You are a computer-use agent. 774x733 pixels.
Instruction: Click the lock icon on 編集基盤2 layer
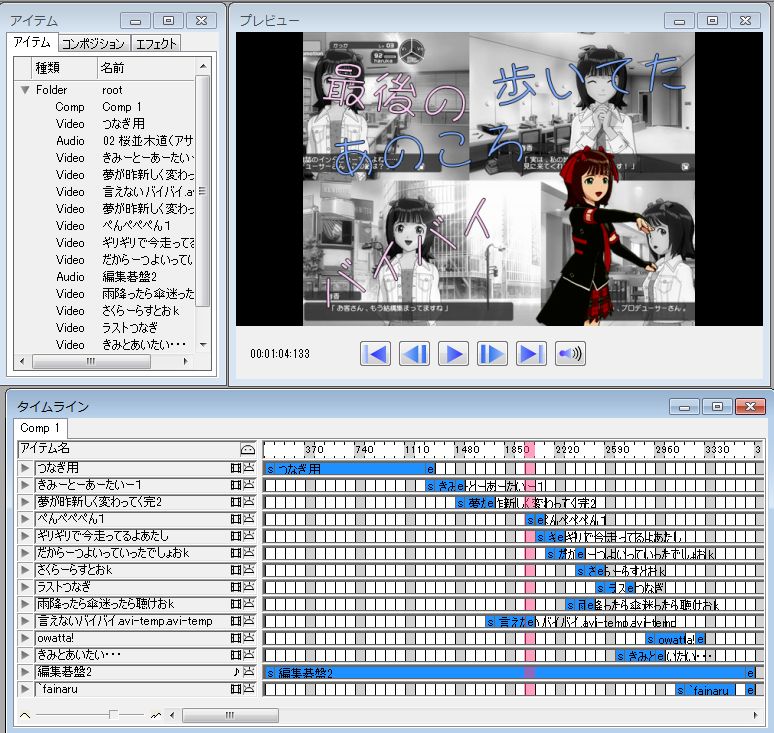(249, 672)
